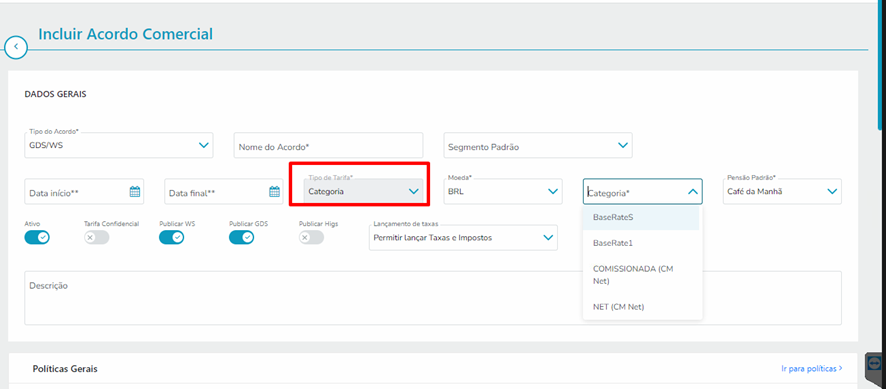This screenshot has width=886, height=389.
Task: Open the Tipo do Acordo dropdown
Action: (119, 145)
